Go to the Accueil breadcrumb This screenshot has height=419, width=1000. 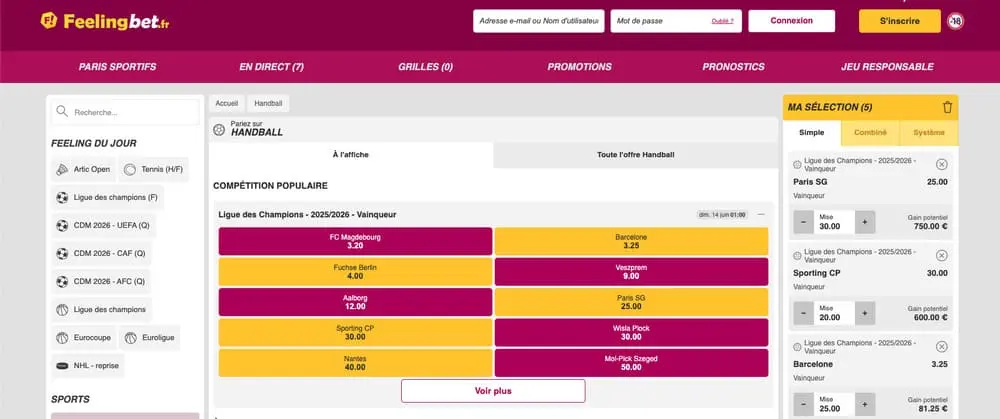tap(226, 103)
